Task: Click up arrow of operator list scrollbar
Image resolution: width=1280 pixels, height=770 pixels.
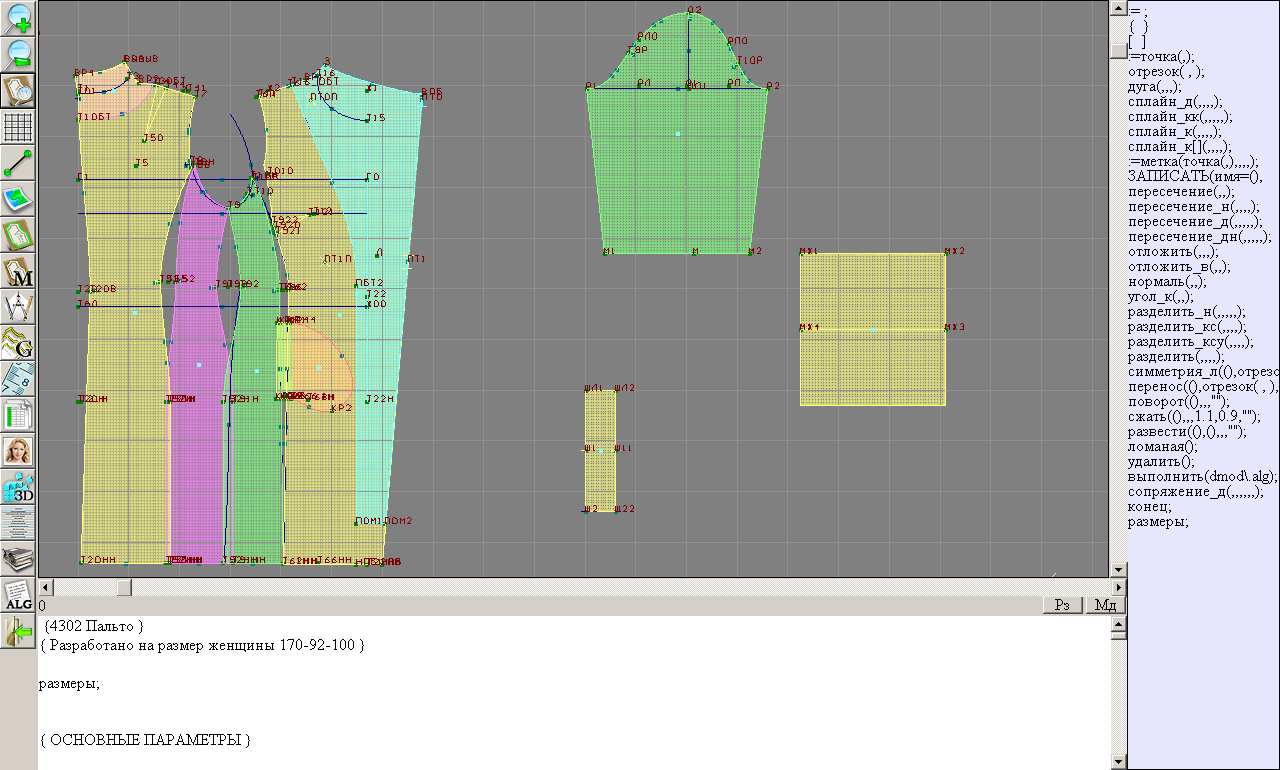Action: click(x=1118, y=8)
